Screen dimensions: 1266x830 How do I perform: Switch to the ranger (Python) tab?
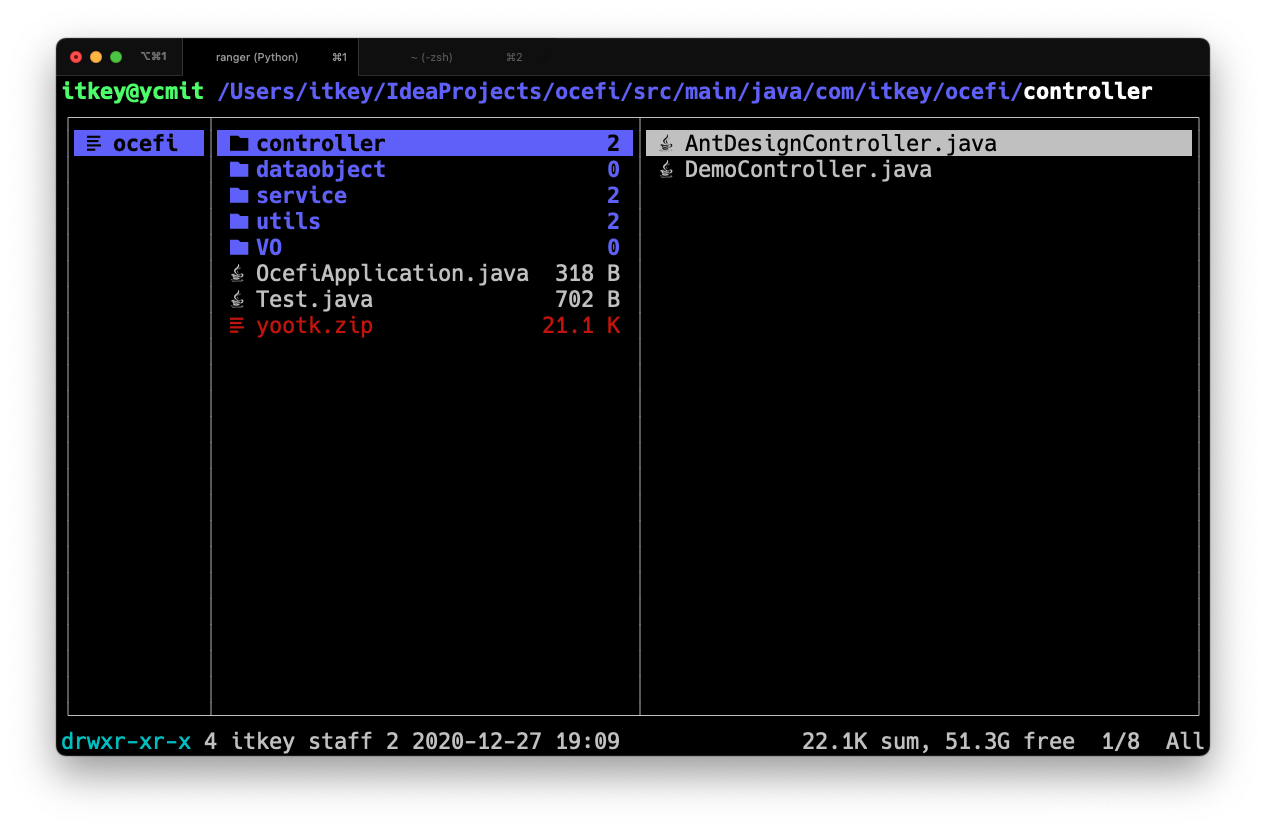[x=257, y=57]
